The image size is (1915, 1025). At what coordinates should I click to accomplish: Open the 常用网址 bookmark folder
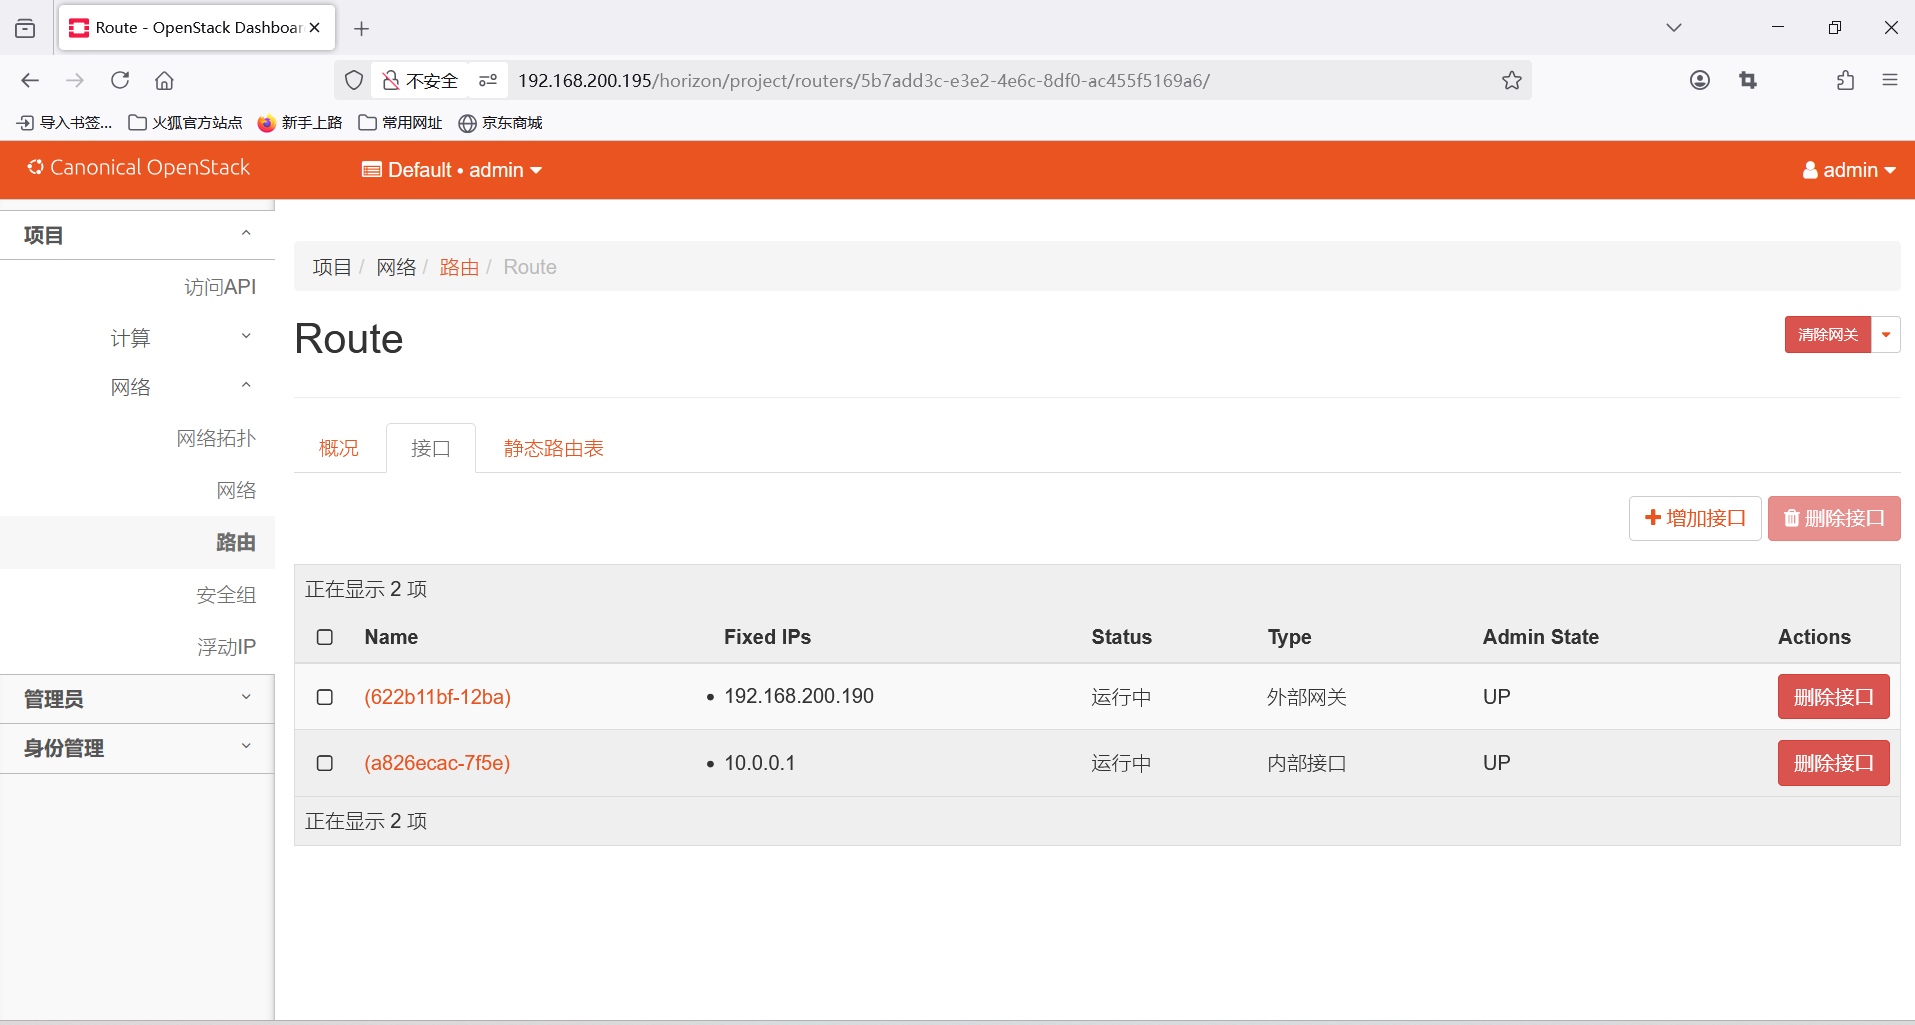[x=400, y=122]
